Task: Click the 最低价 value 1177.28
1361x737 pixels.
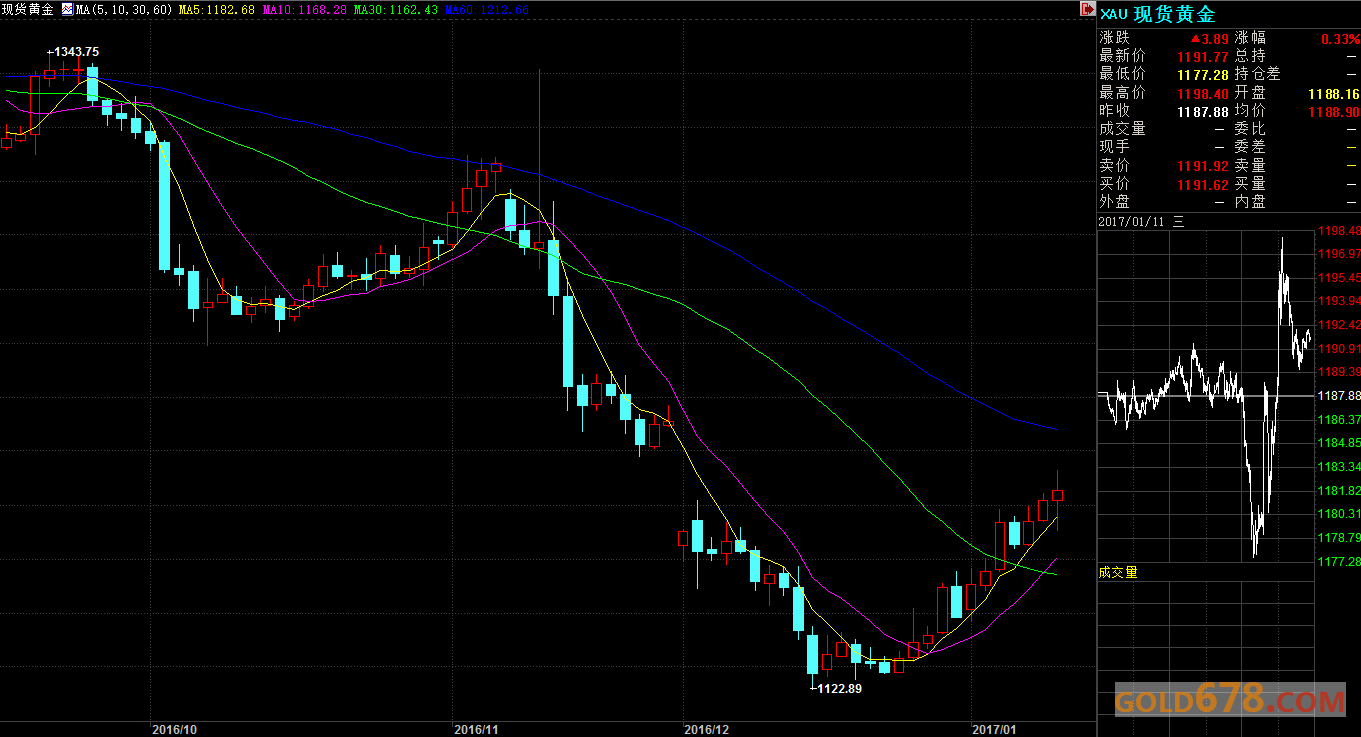Action: click(1203, 74)
